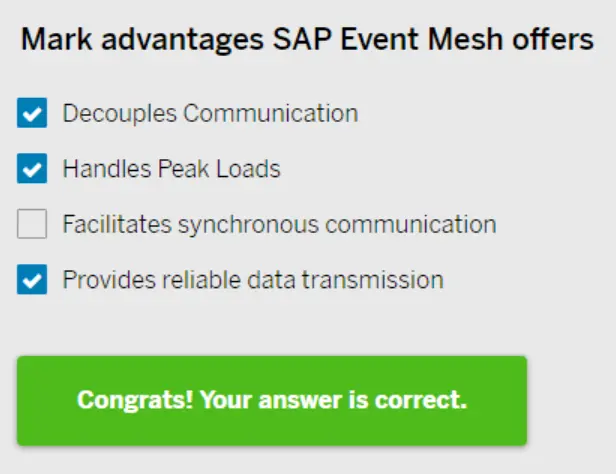Click "Your answer is correct." text in the banner
Image resolution: width=616 pixels, height=474 pixels.
point(333,401)
